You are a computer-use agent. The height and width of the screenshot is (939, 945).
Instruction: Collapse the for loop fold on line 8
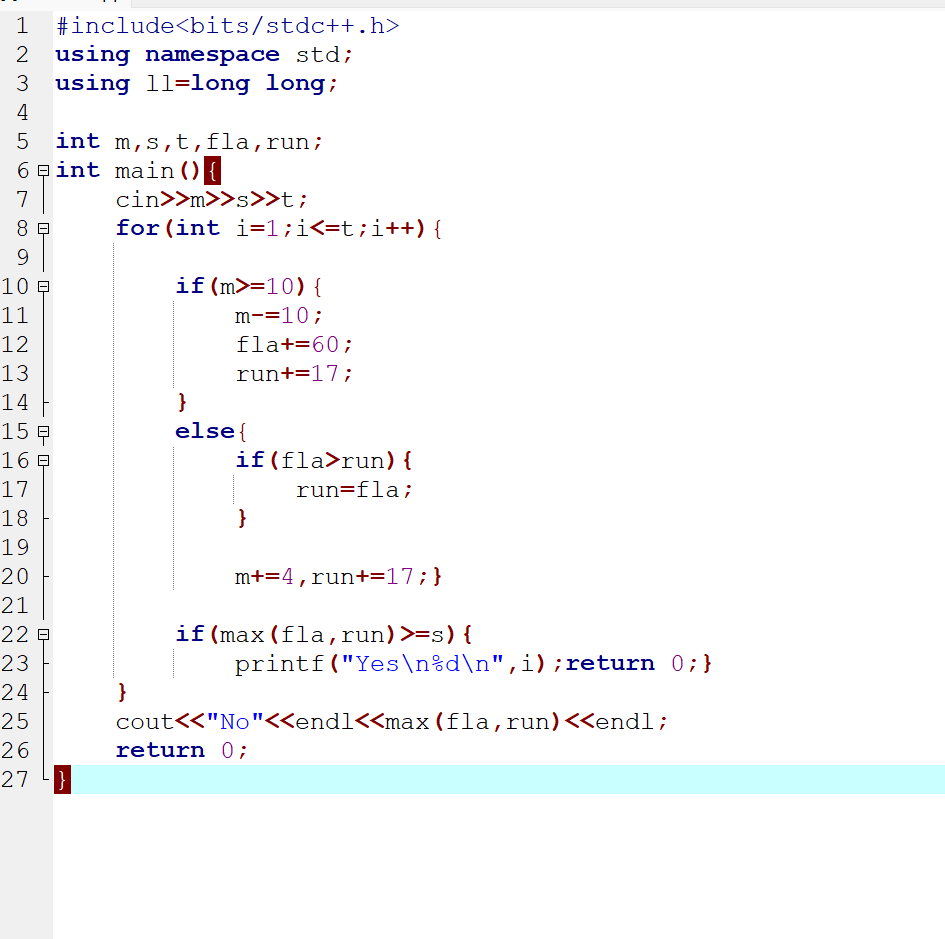pos(43,228)
